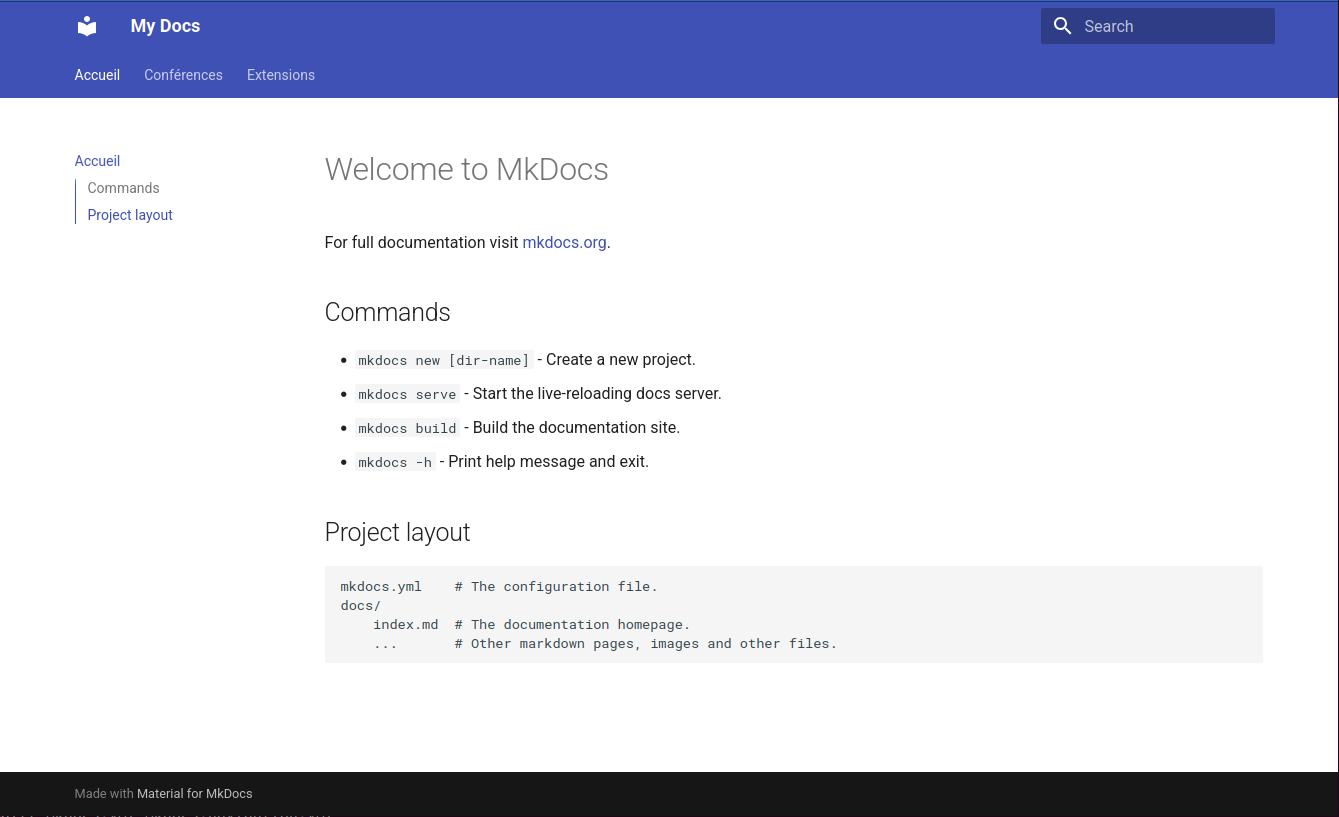
Task: Click the mkdocs serve code snippet
Action: pyautogui.click(x=407, y=394)
